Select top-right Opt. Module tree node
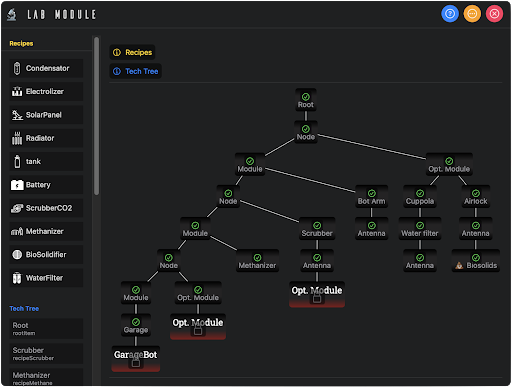The width and height of the screenshot is (512, 388). pos(449,164)
